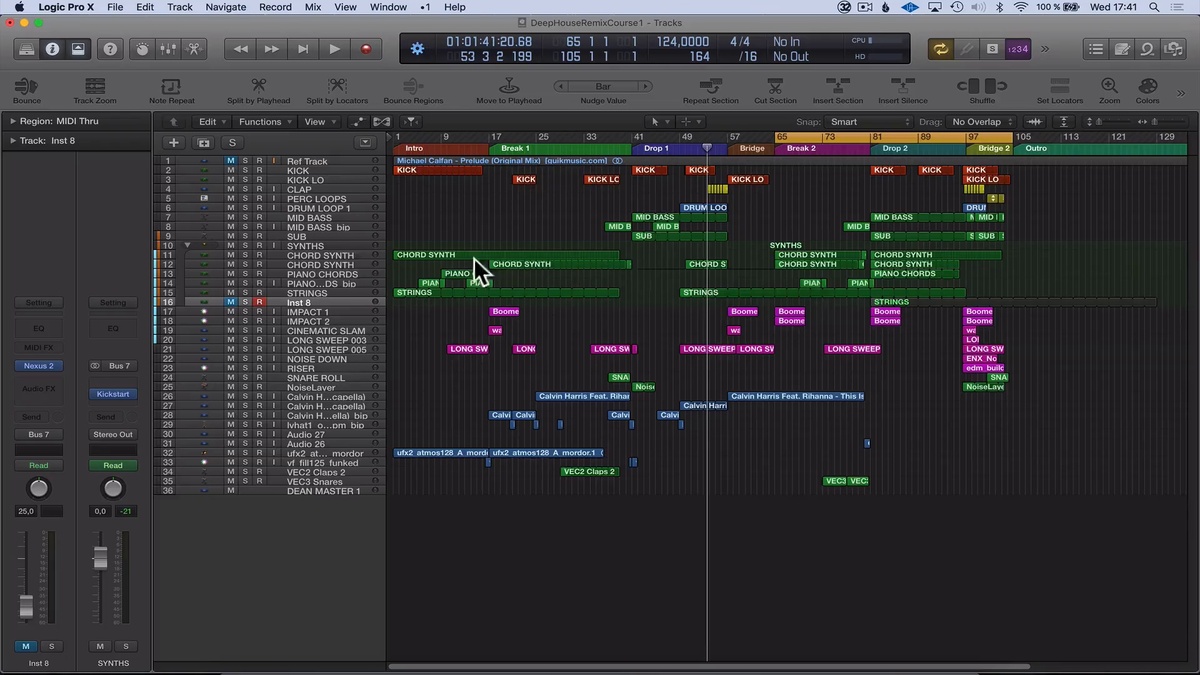Click the Bounce toolbar icon
Screen dimensions: 1200x675
pos(27,87)
